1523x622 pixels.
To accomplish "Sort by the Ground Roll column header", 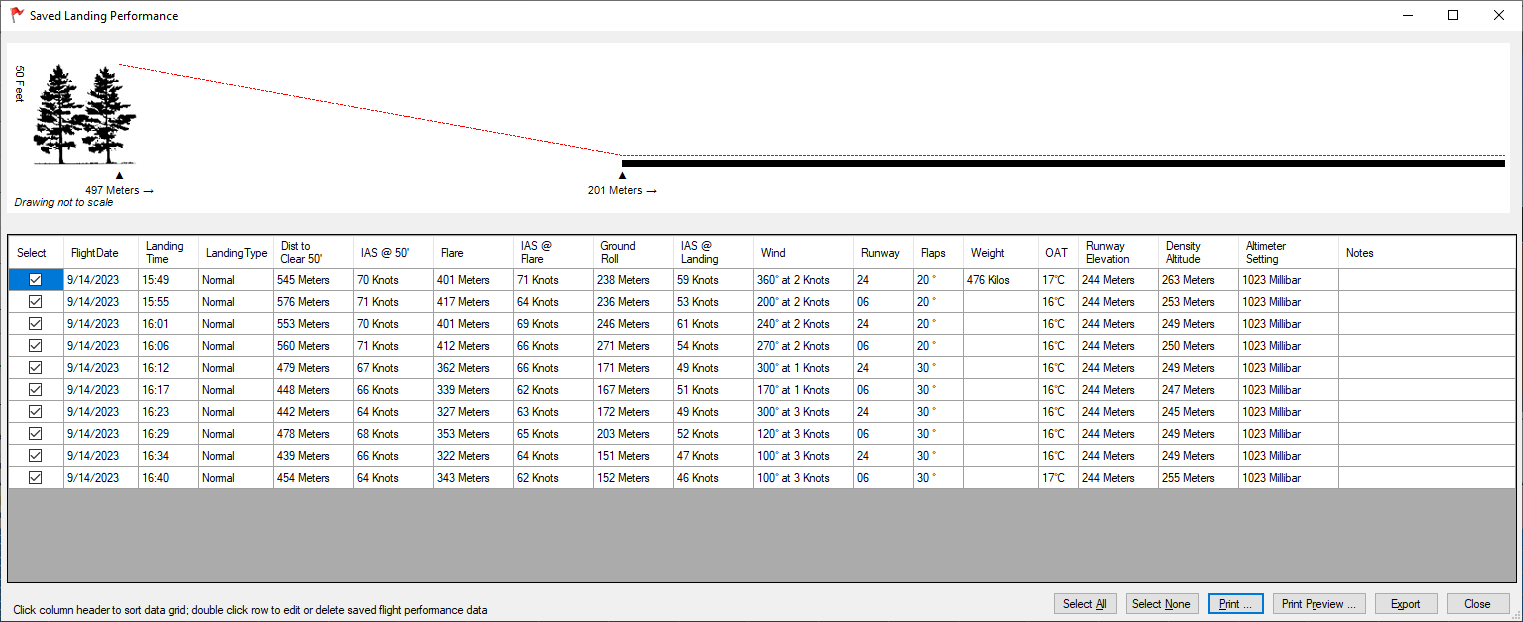I will 633,253.
